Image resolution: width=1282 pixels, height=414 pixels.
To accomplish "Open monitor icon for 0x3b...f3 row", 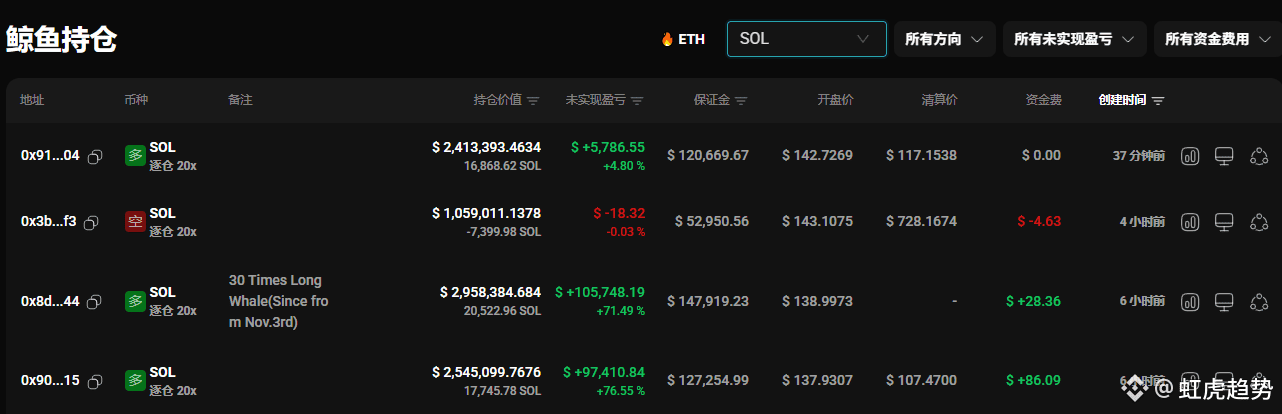I will tap(1223, 222).
